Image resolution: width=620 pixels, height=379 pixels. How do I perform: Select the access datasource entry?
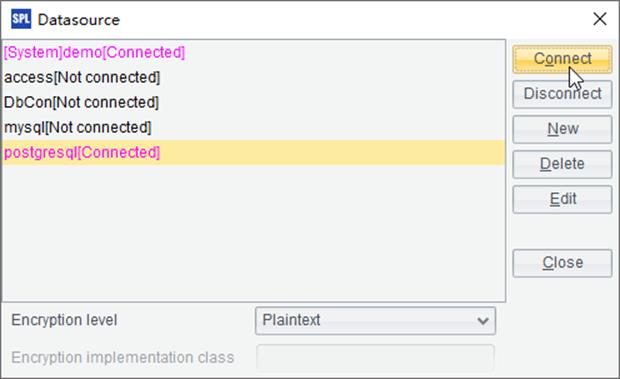(253, 77)
